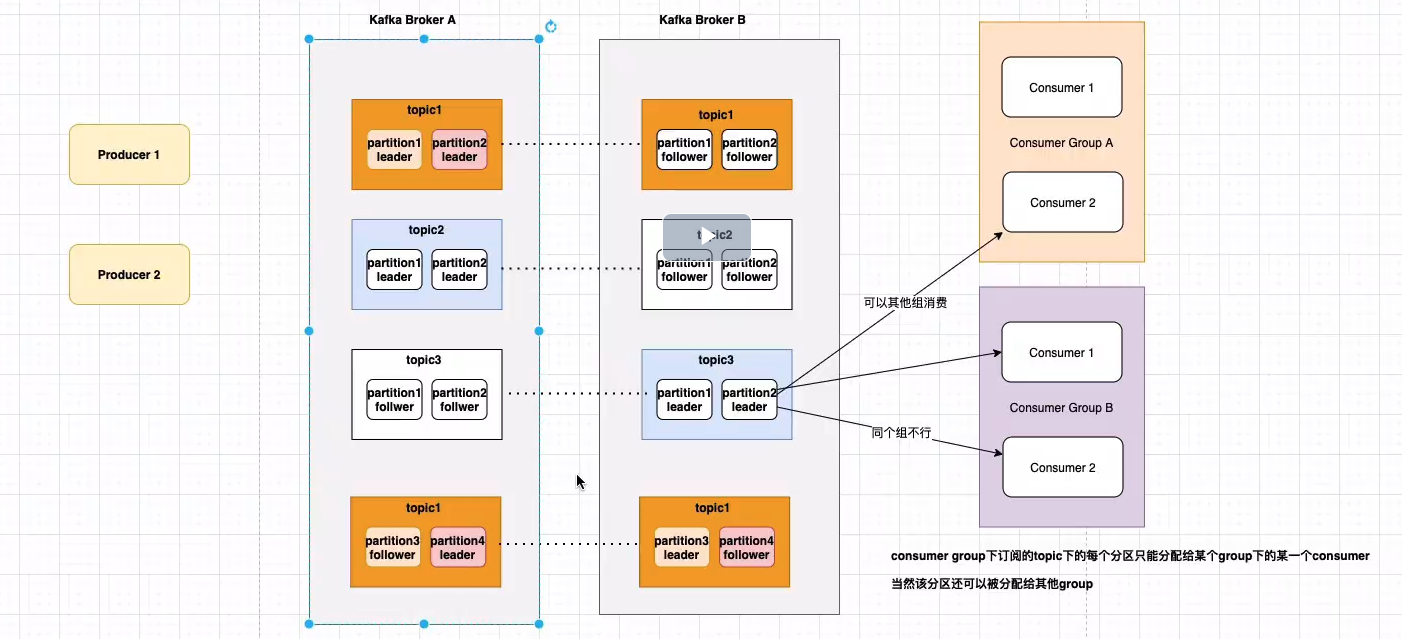Click the rotate handle above Kafka Broker A

tap(550, 27)
